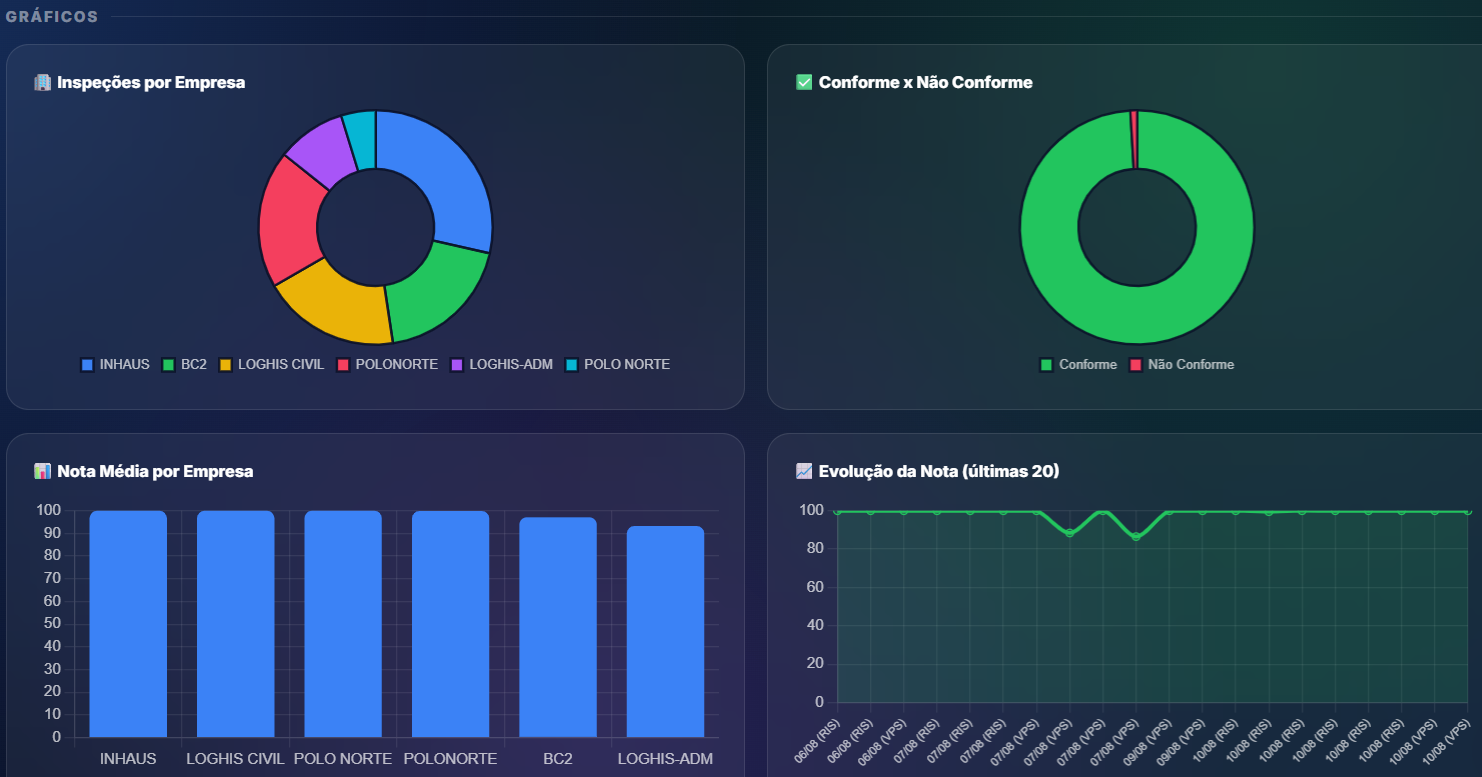Image resolution: width=1482 pixels, height=777 pixels.
Task: Click the LOGHIS CIVIL axis label under the bars
Action: point(235,759)
